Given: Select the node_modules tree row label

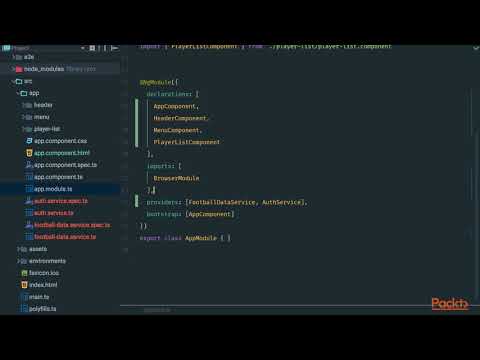Looking at the screenshot, I should (44, 69).
